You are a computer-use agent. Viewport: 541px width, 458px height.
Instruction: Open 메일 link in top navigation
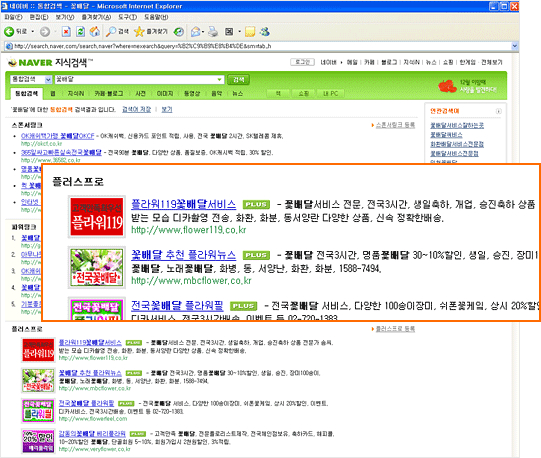click(x=352, y=62)
